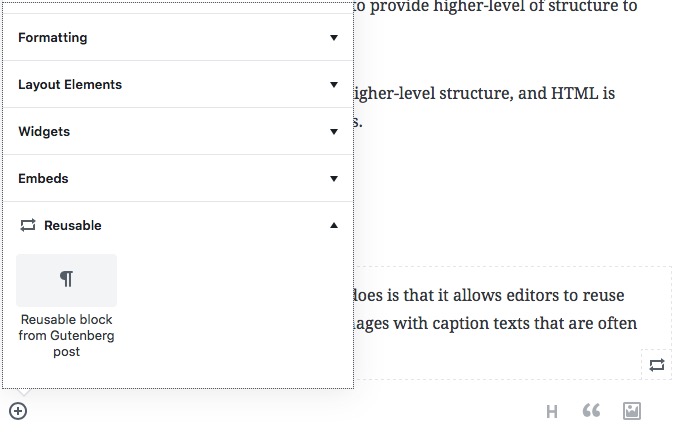
Task: Expand the Embeds section arrow
Action: tap(333, 178)
